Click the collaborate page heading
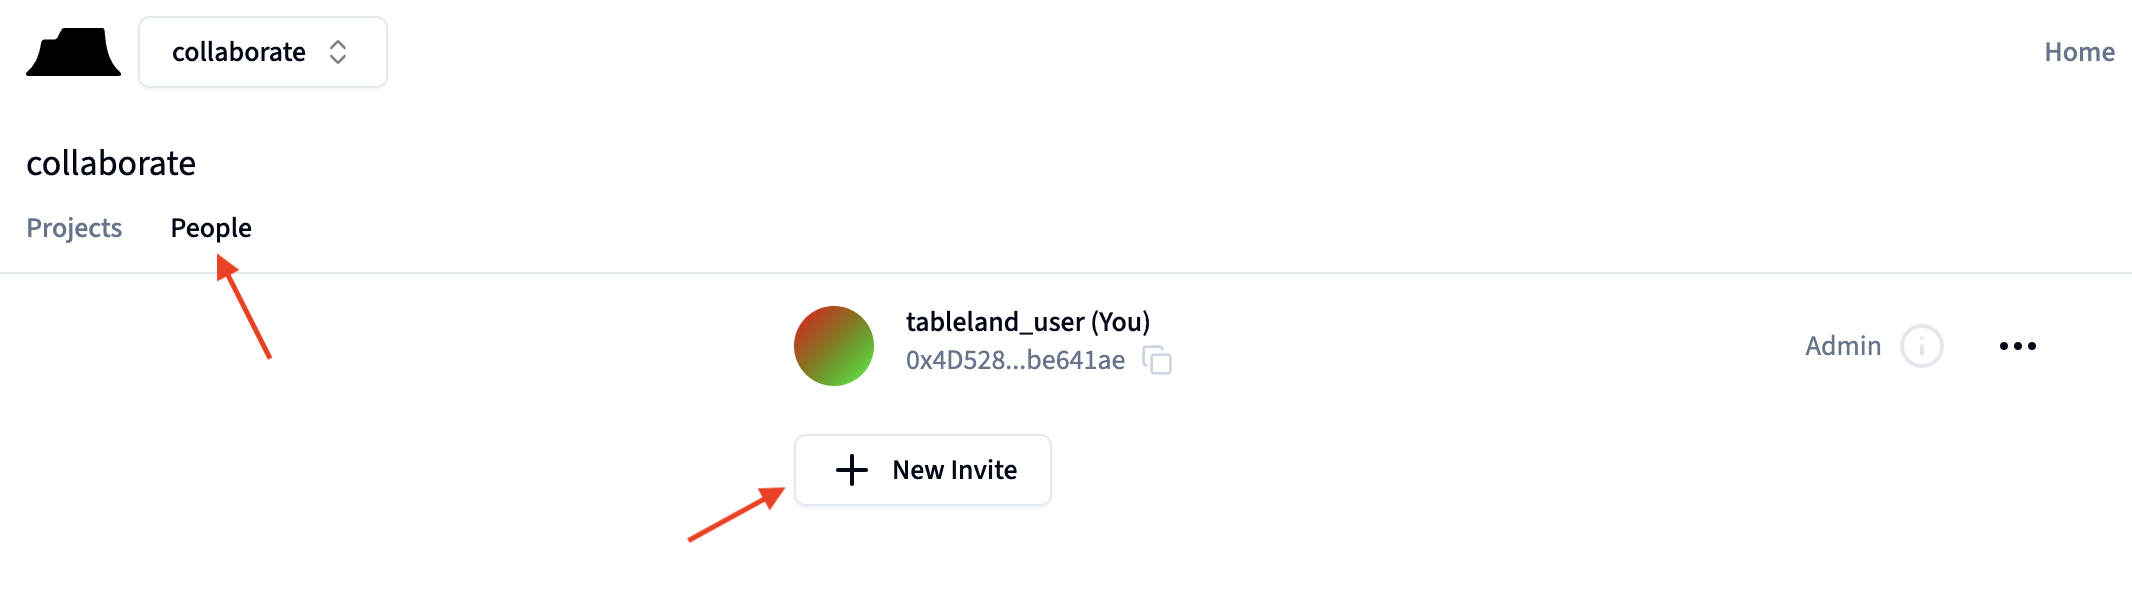Viewport: 2132px width, 612px height. point(111,163)
